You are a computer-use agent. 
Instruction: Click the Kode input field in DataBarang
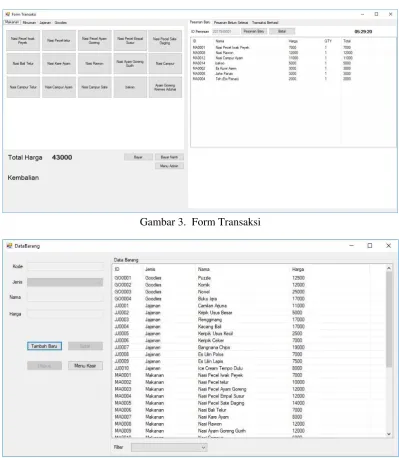point(65,266)
